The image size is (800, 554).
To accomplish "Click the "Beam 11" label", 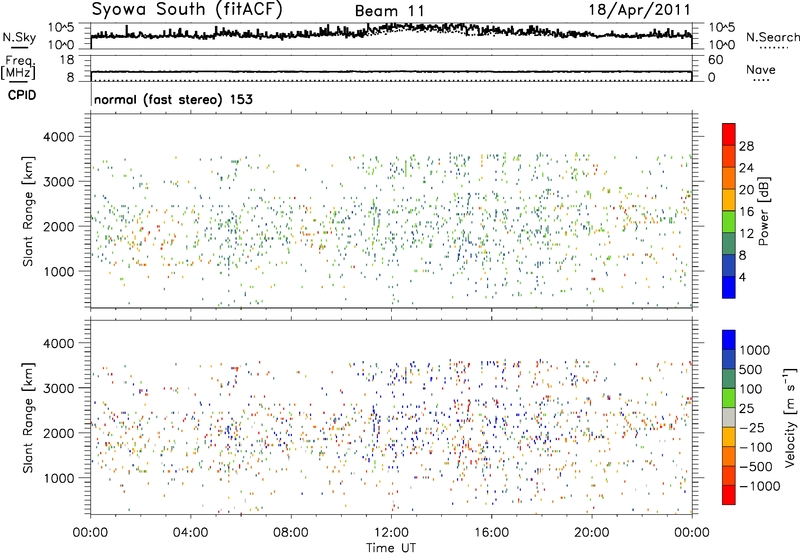I will coord(389,11).
